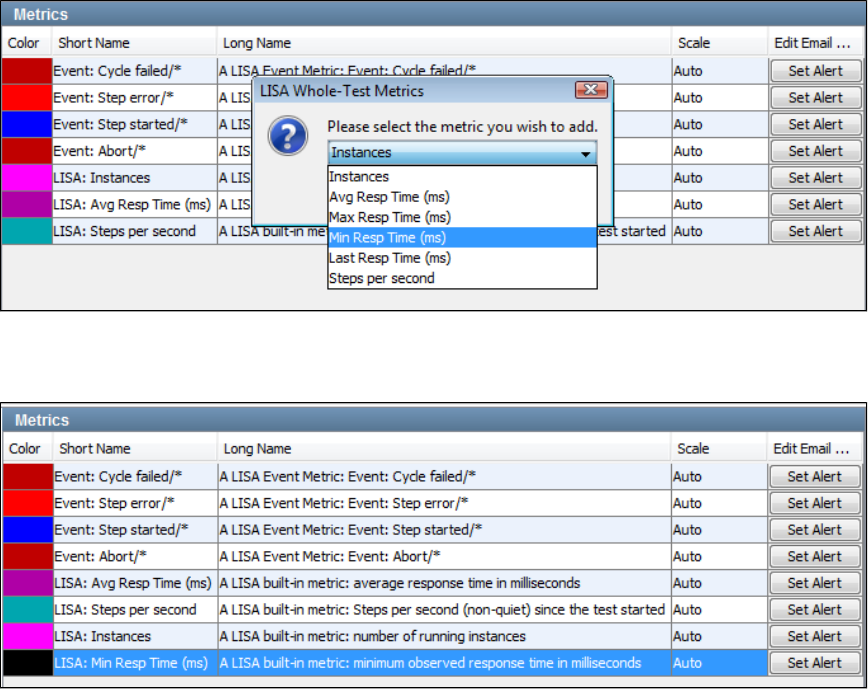Viewport: 868px width, 689px height.
Task: Click the Scale column header in bottom panel
Action: click(x=719, y=449)
